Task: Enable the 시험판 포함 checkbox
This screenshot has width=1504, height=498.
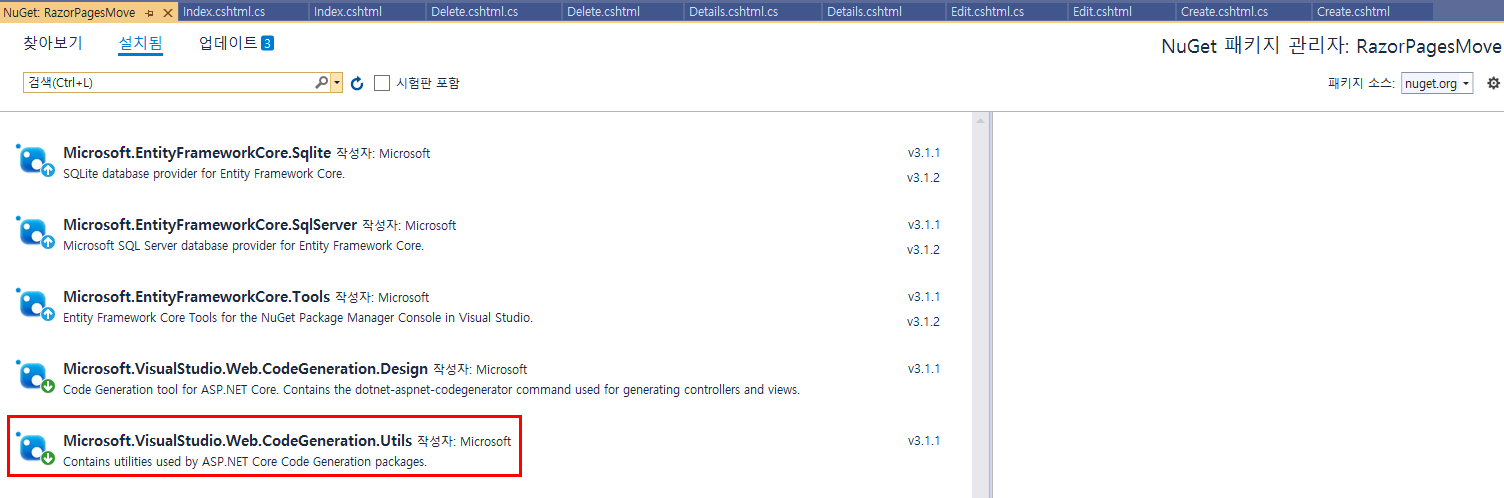Action: click(x=382, y=83)
